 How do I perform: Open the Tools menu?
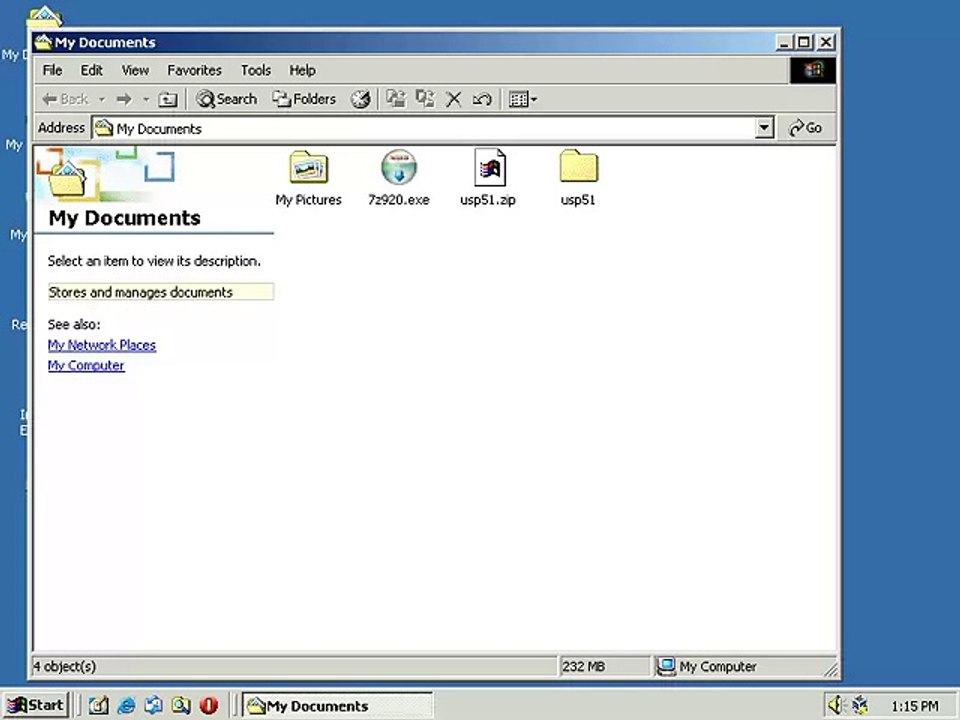point(255,70)
